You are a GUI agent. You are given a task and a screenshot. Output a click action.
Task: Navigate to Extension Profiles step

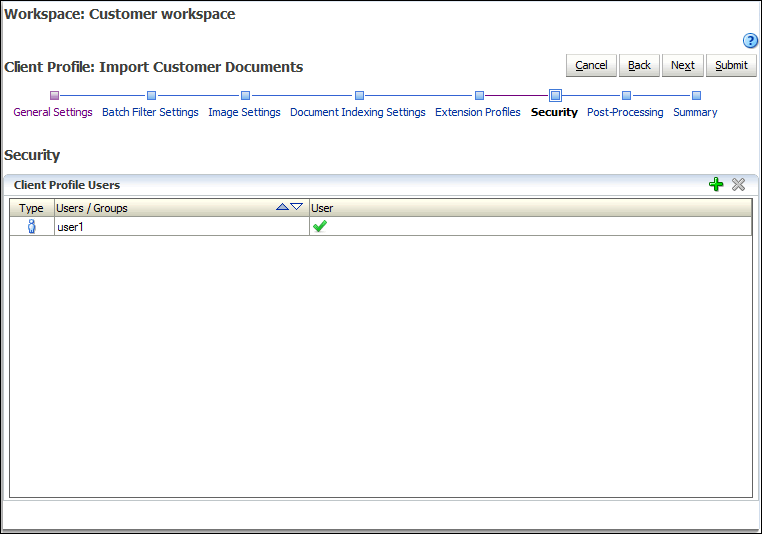[x=478, y=112]
